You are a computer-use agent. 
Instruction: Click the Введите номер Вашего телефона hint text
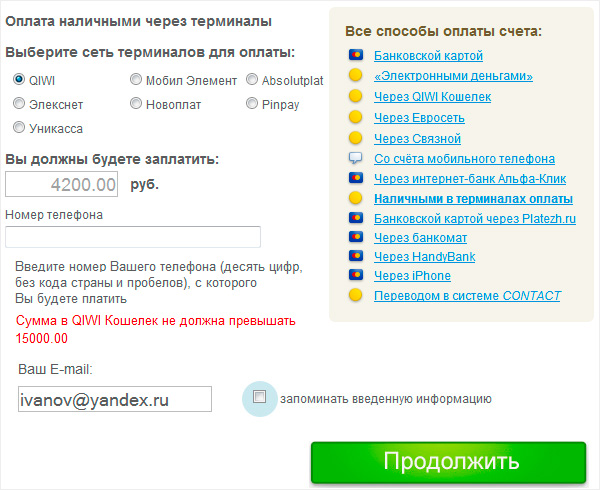point(159,283)
